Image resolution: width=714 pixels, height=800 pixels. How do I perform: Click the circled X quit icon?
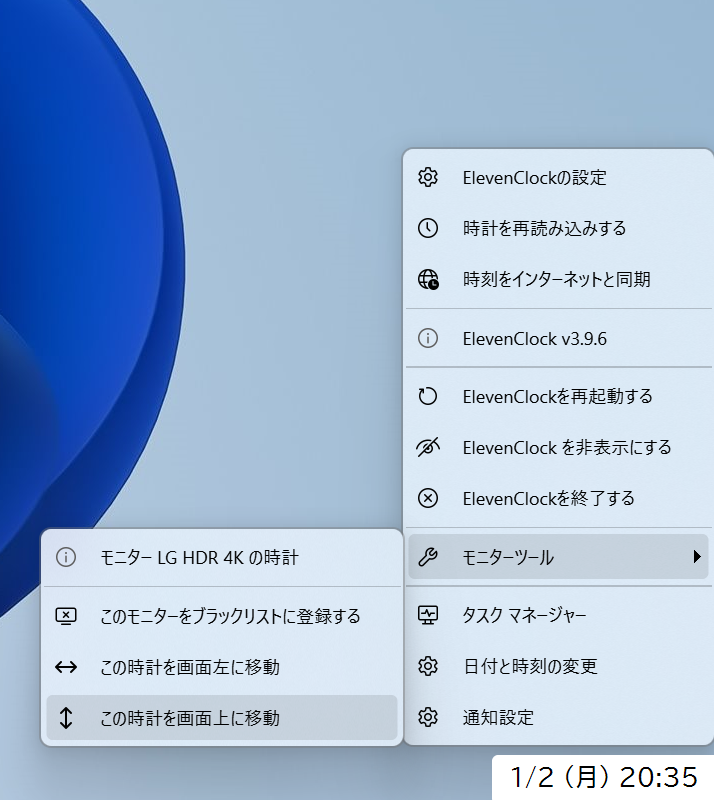(x=428, y=498)
